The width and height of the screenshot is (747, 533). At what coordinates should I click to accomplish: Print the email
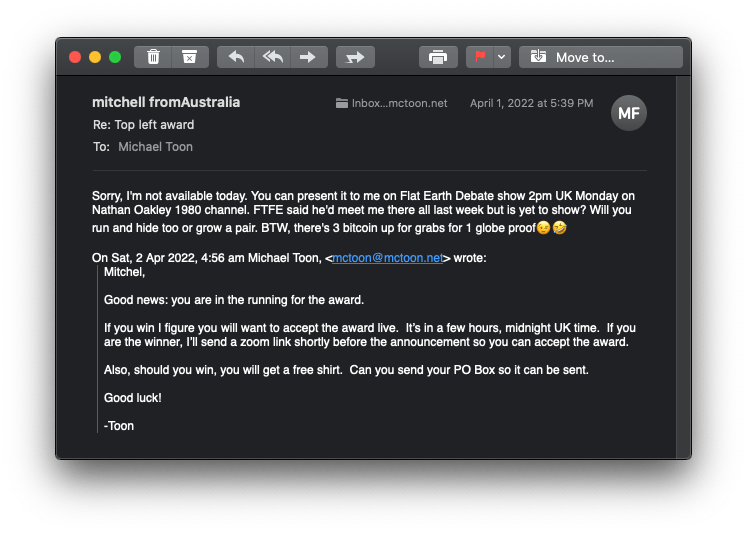[437, 57]
